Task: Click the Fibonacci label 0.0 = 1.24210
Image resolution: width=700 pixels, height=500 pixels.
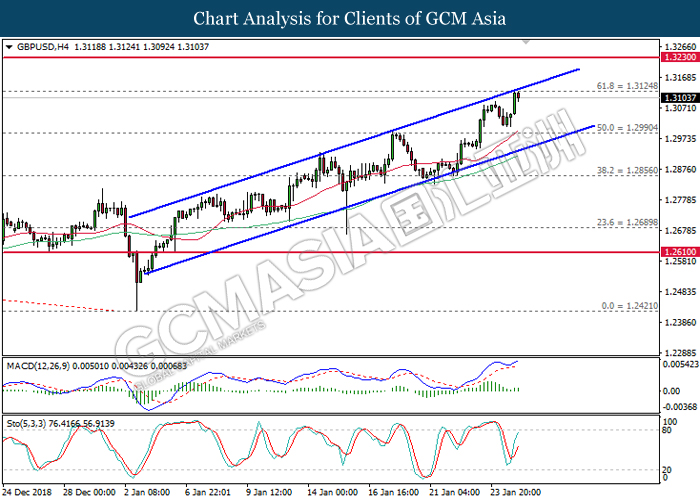Action: [629, 306]
